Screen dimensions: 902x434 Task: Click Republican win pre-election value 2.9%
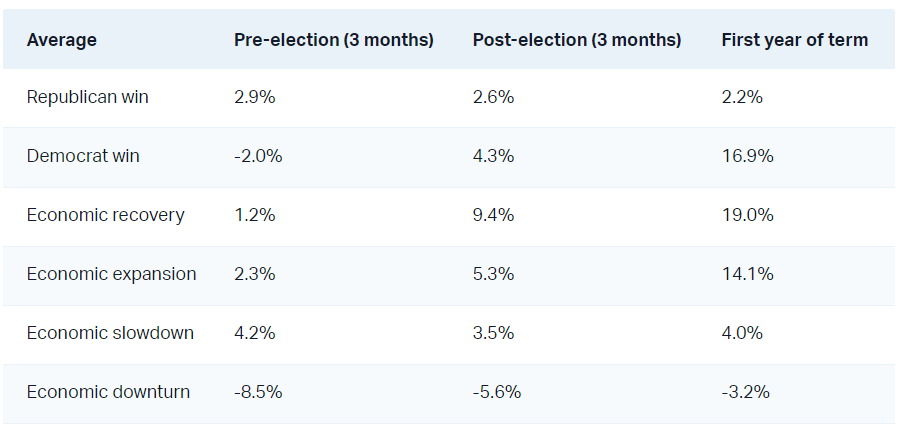coord(253,97)
